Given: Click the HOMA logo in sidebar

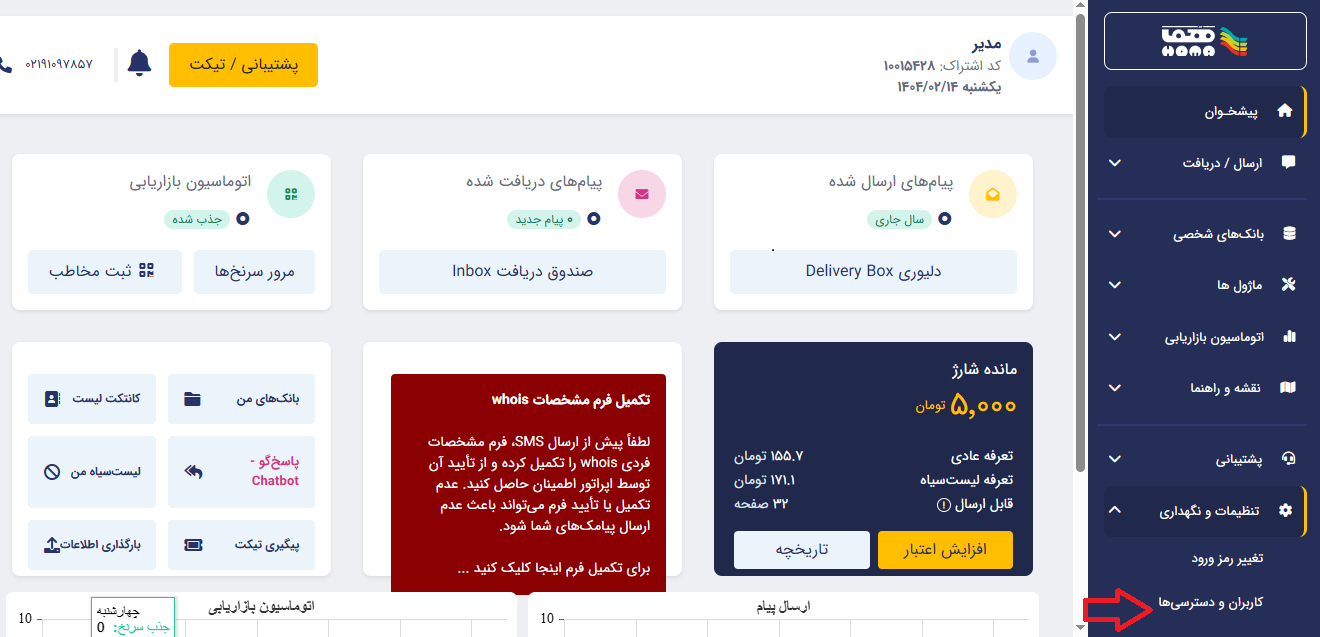Looking at the screenshot, I should point(1205,40).
